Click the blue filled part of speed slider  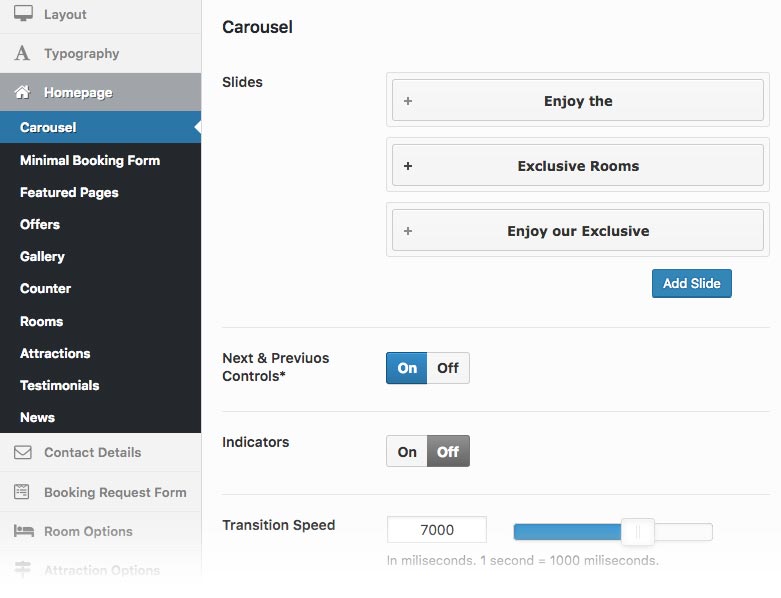[567, 532]
